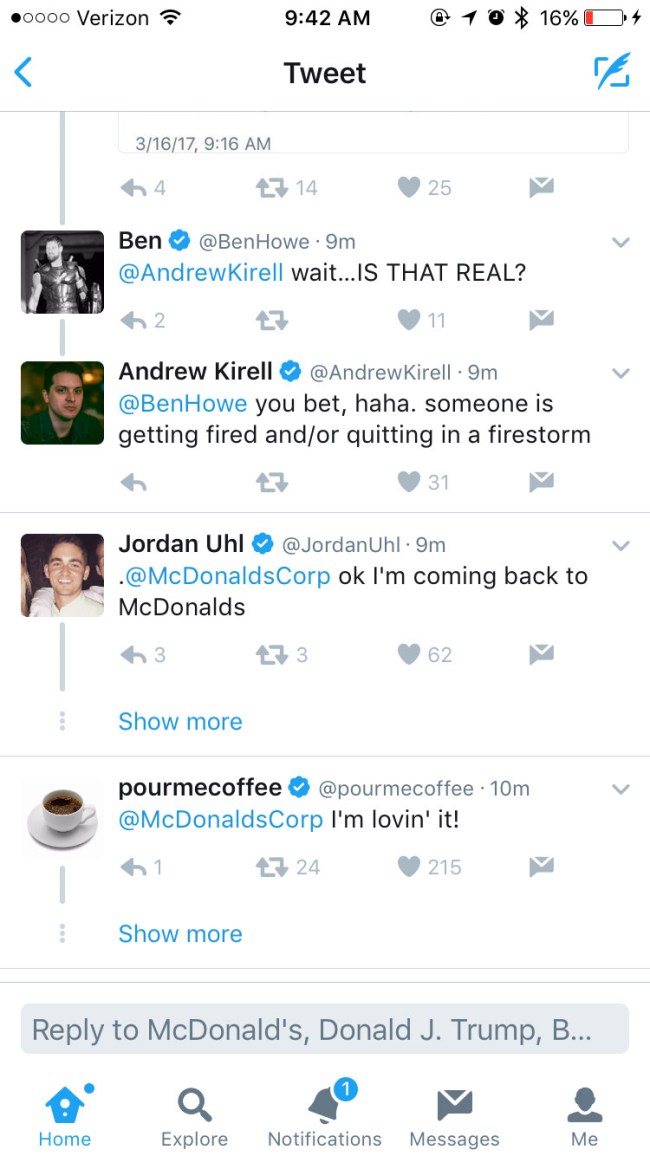Tap the Reply to McDonald's text field
The image size is (650, 1156).
point(325,1029)
